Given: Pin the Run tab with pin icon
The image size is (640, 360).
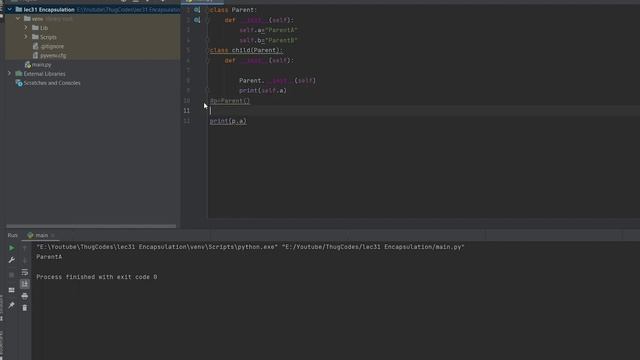Looking at the screenshot, I should (11, 305).
